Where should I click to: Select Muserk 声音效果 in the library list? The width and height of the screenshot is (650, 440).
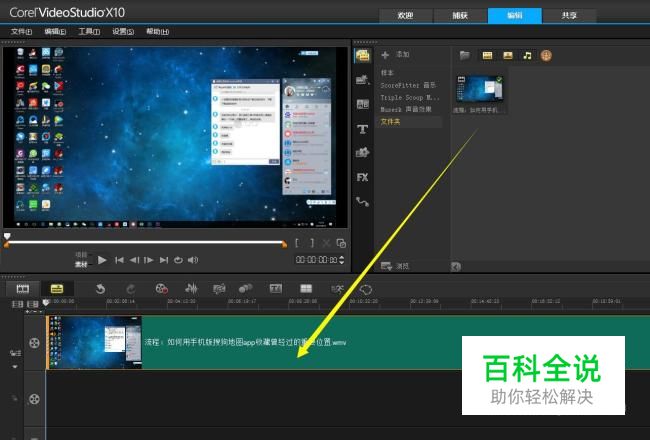point(406,109)
